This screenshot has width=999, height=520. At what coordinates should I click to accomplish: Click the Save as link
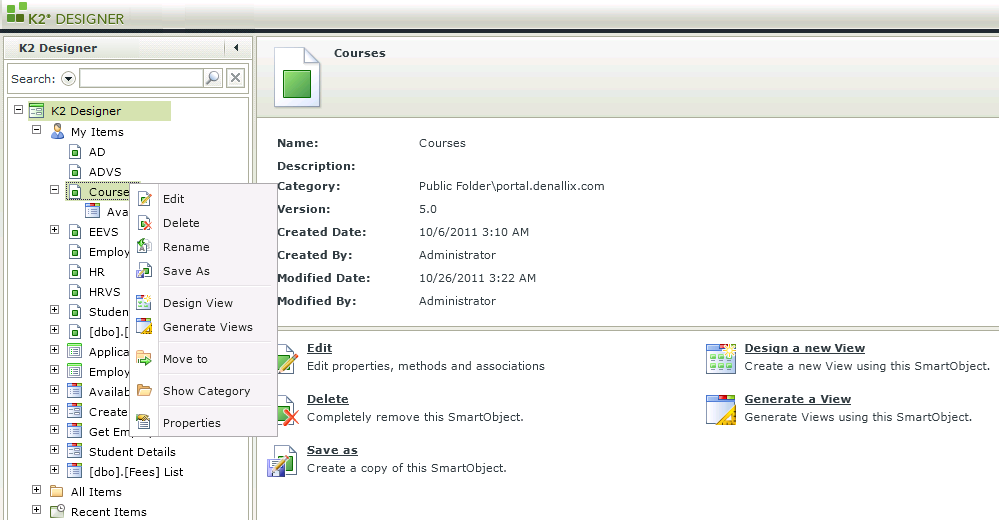tap(332, 450)
